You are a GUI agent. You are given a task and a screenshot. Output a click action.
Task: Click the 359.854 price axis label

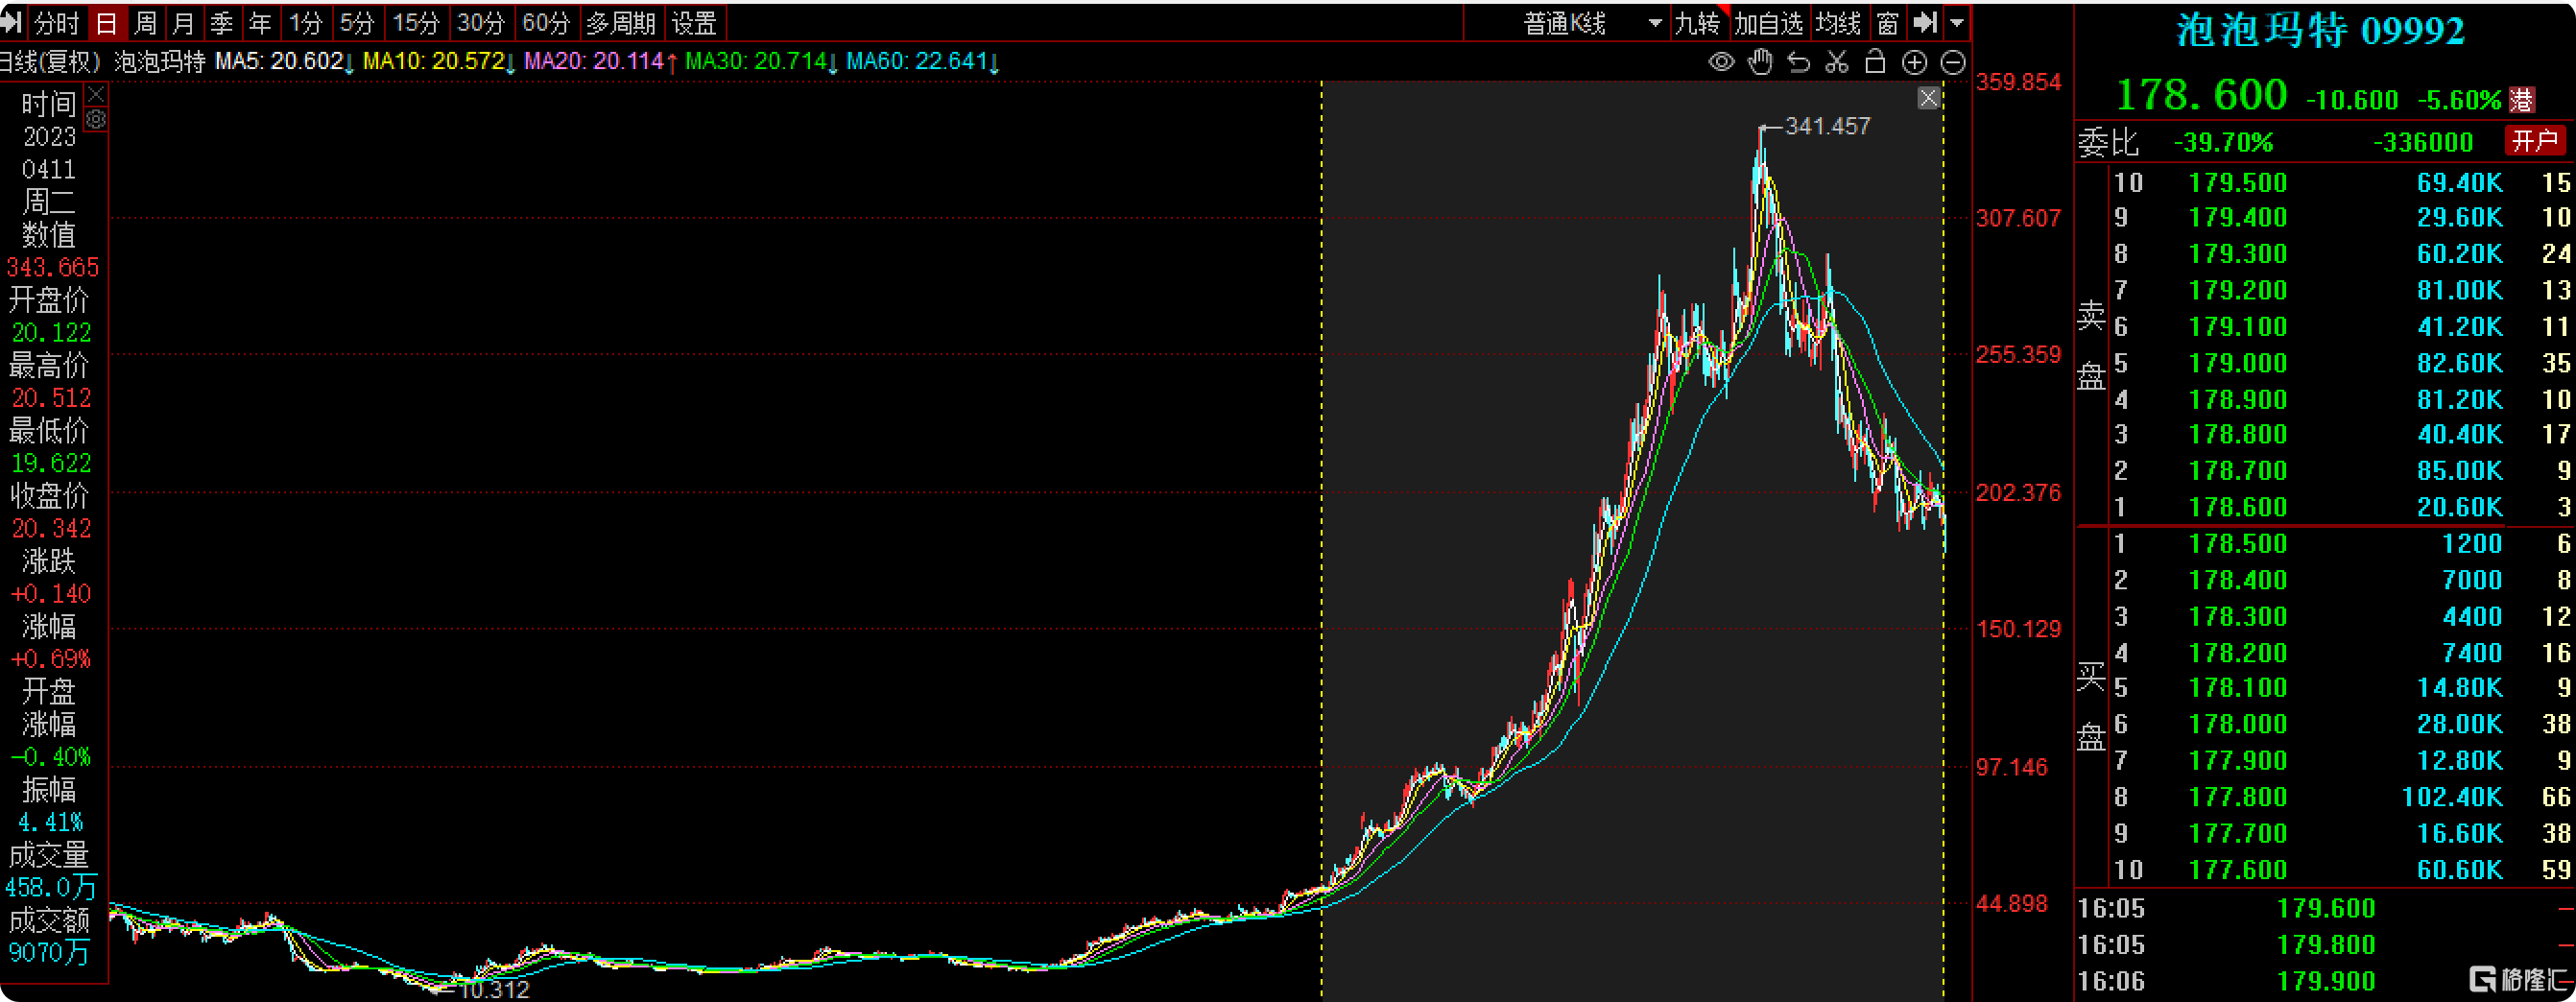[2018, 82]
